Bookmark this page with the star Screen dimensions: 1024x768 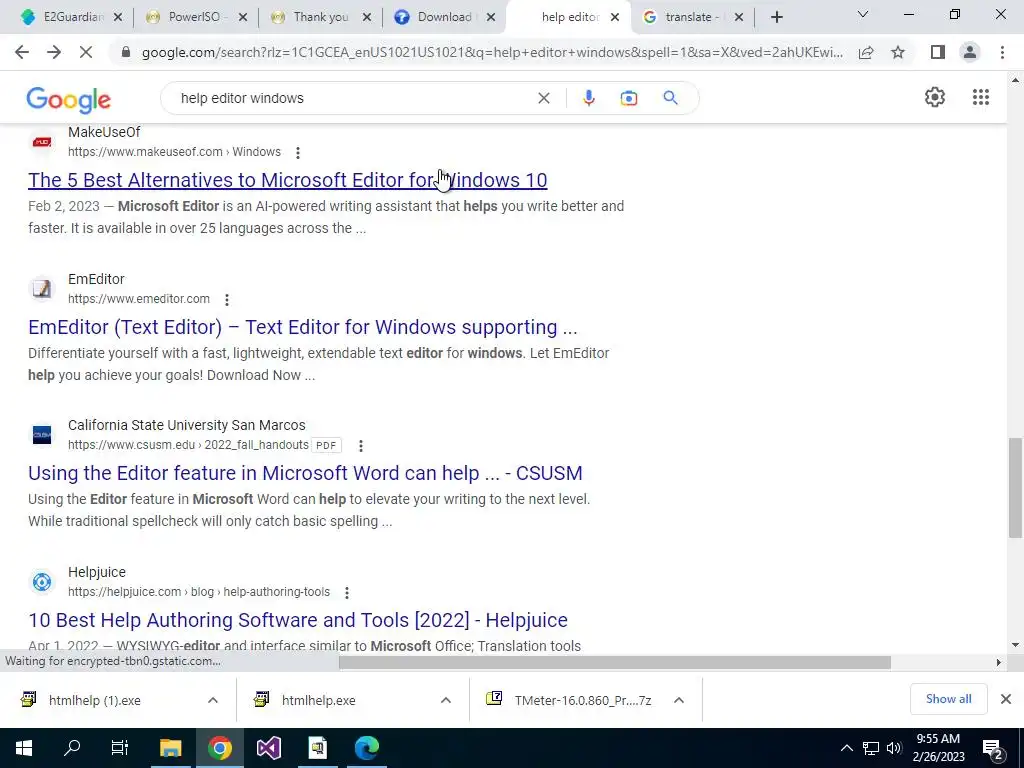click(898, 52)
